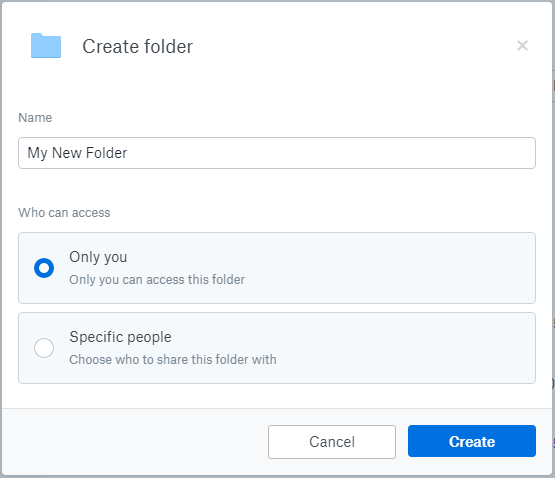Click the 'Who can access' label
Screen dimensions: 555x478
point(64,213)
